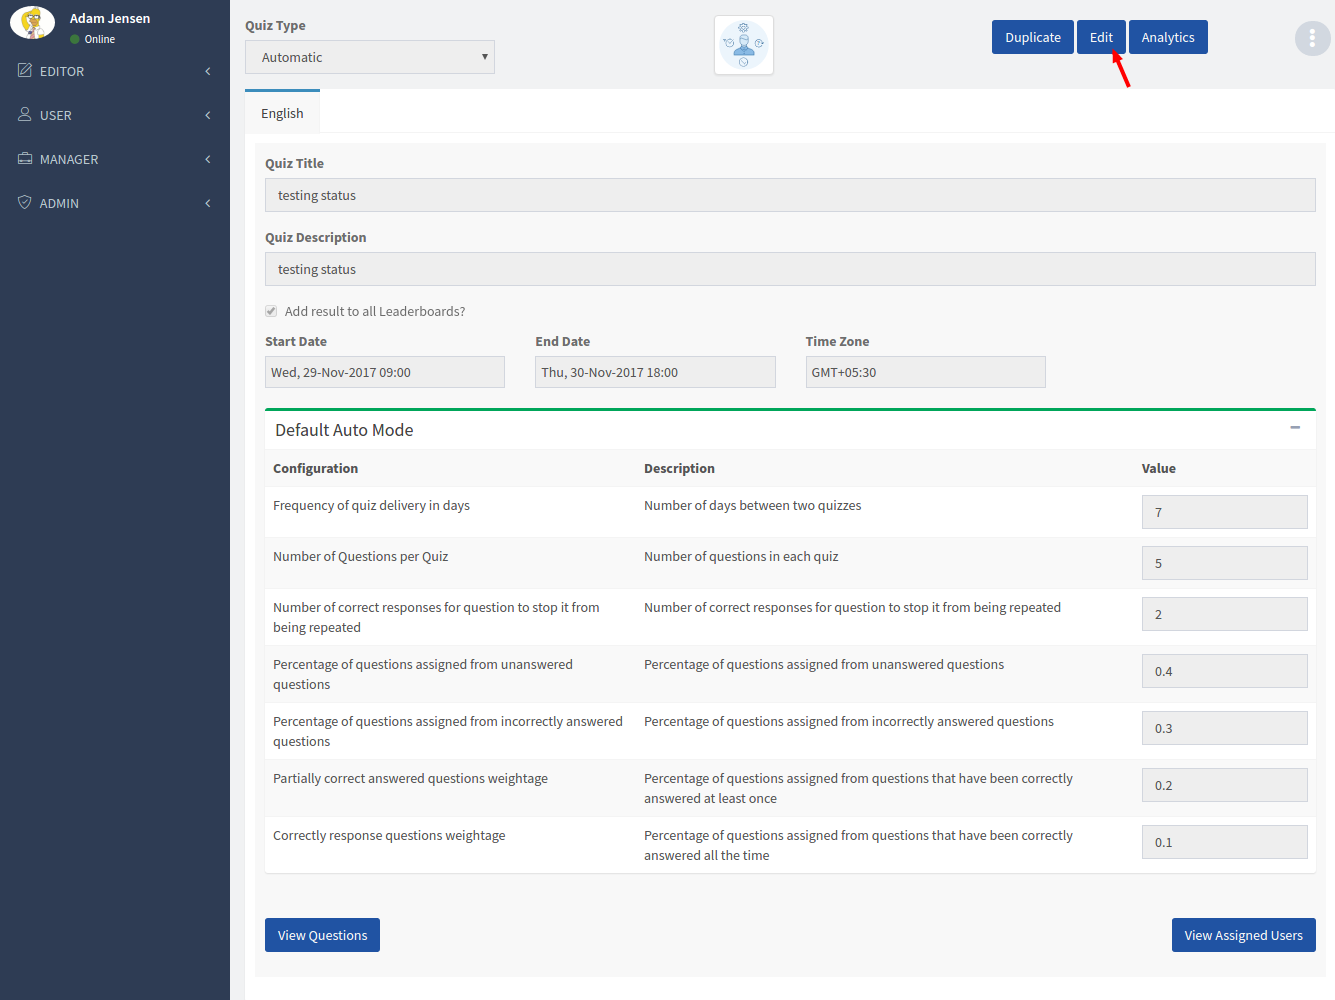Screen dimensions: 1335x1000
Task: Click the Adam Jensen profile avatar
Action: pos(32,23)
